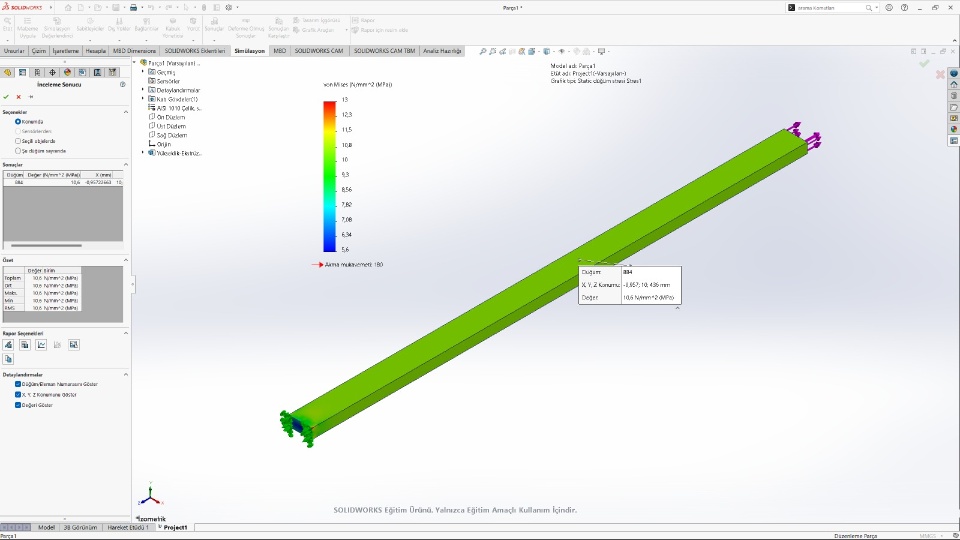The height and width of the screenshot is (540, 960).
Task: Expand Detaylandırmalar tree node
Action: 143,90
